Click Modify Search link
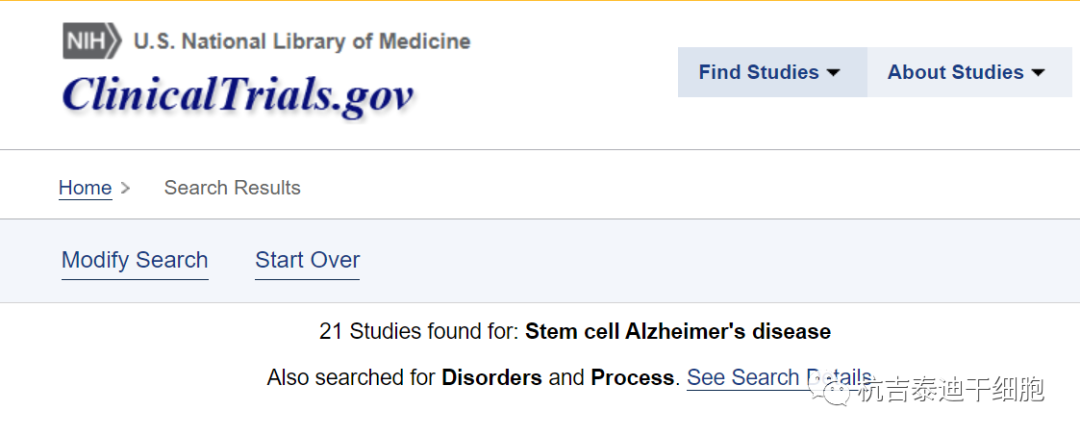The height and width of the screenshot is (437, 1080). click(x=135, y=260)
